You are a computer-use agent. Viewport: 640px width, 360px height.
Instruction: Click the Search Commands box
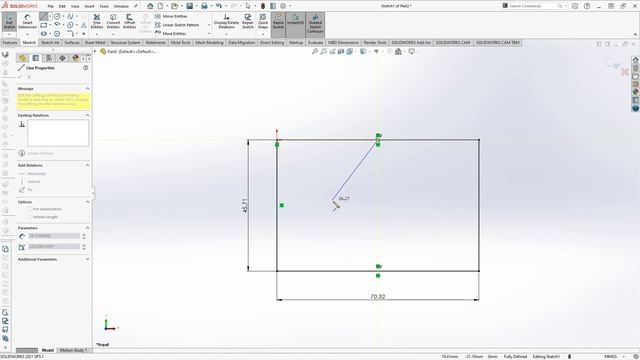point(533,6)
